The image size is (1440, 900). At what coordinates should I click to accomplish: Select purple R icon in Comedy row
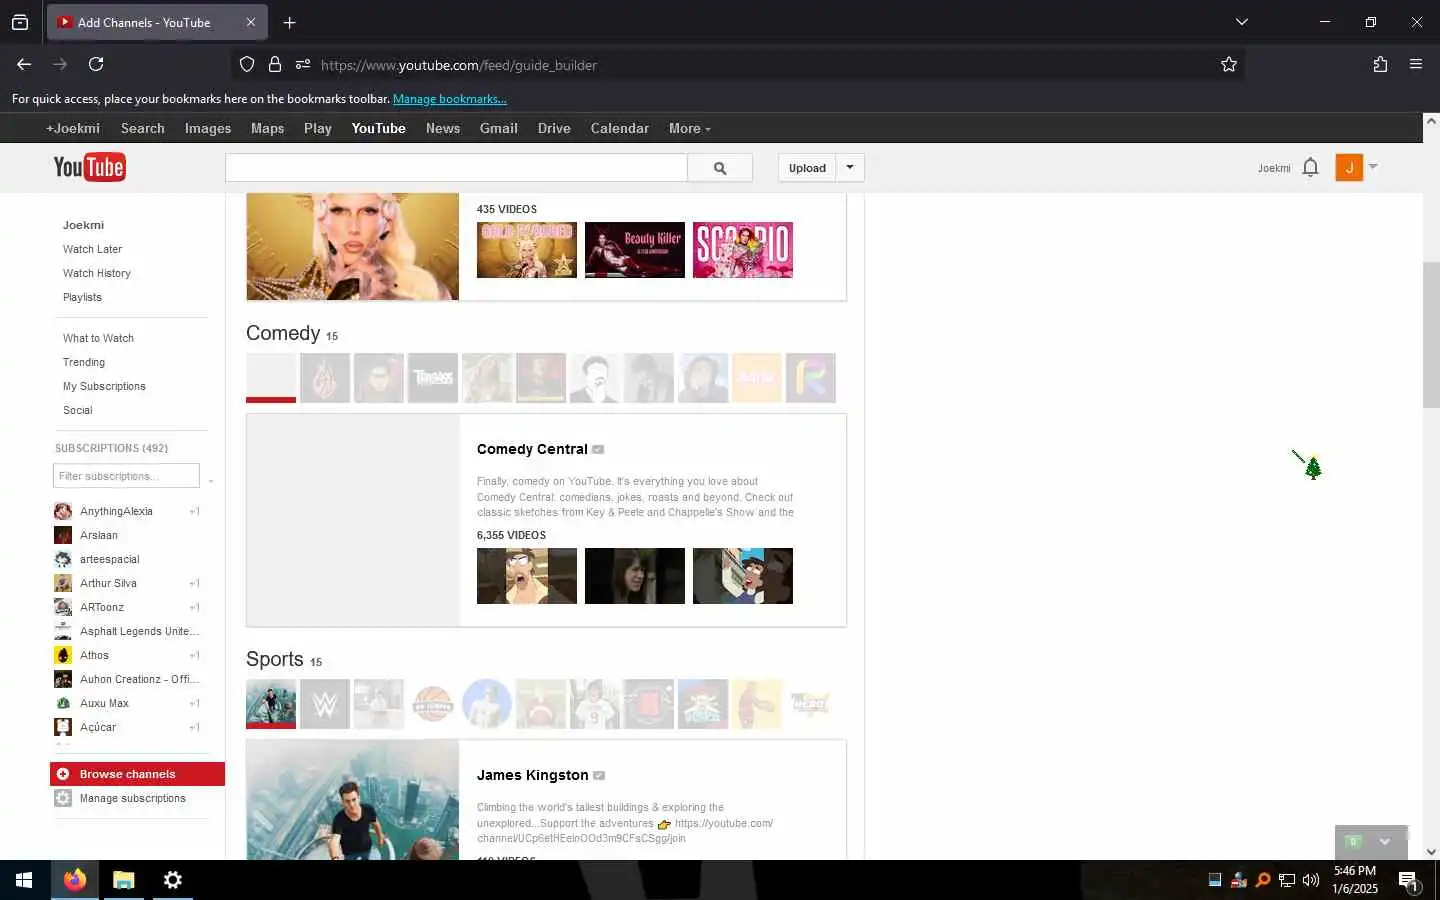(x=811, y=378)
